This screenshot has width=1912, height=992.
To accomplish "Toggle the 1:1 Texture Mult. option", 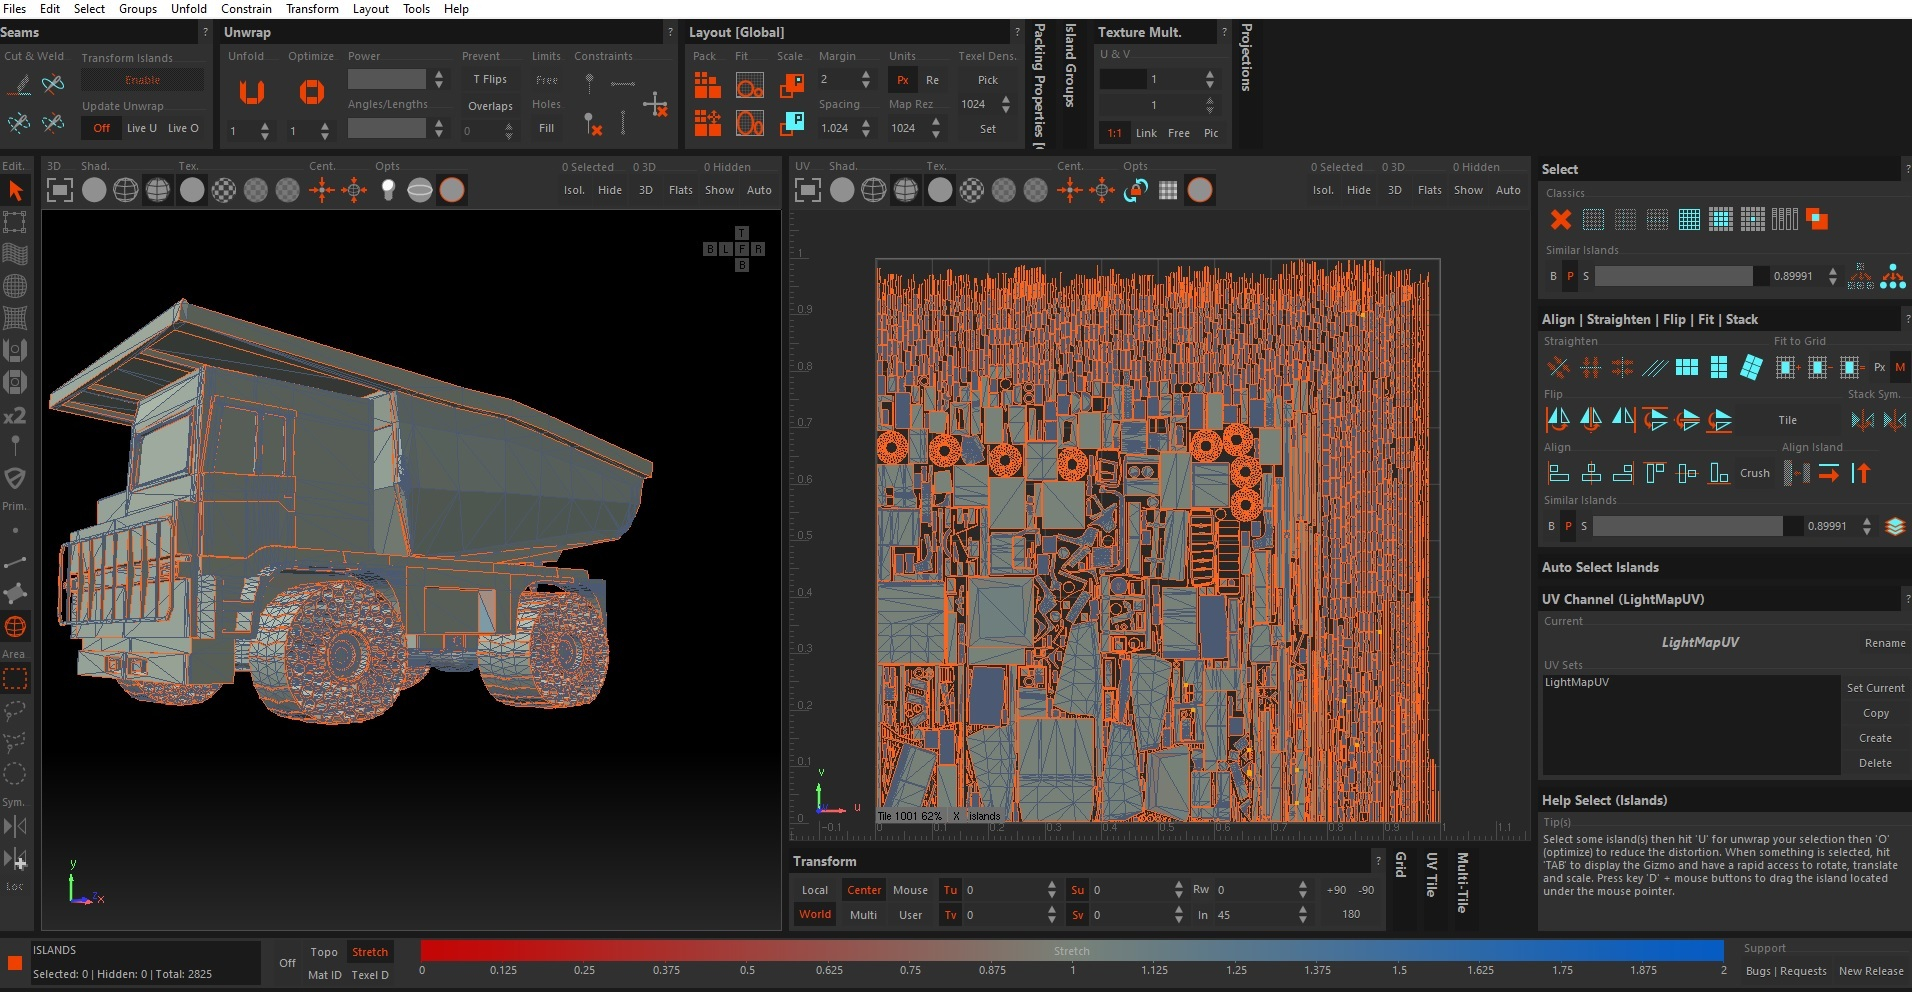I will [1114, 133].
